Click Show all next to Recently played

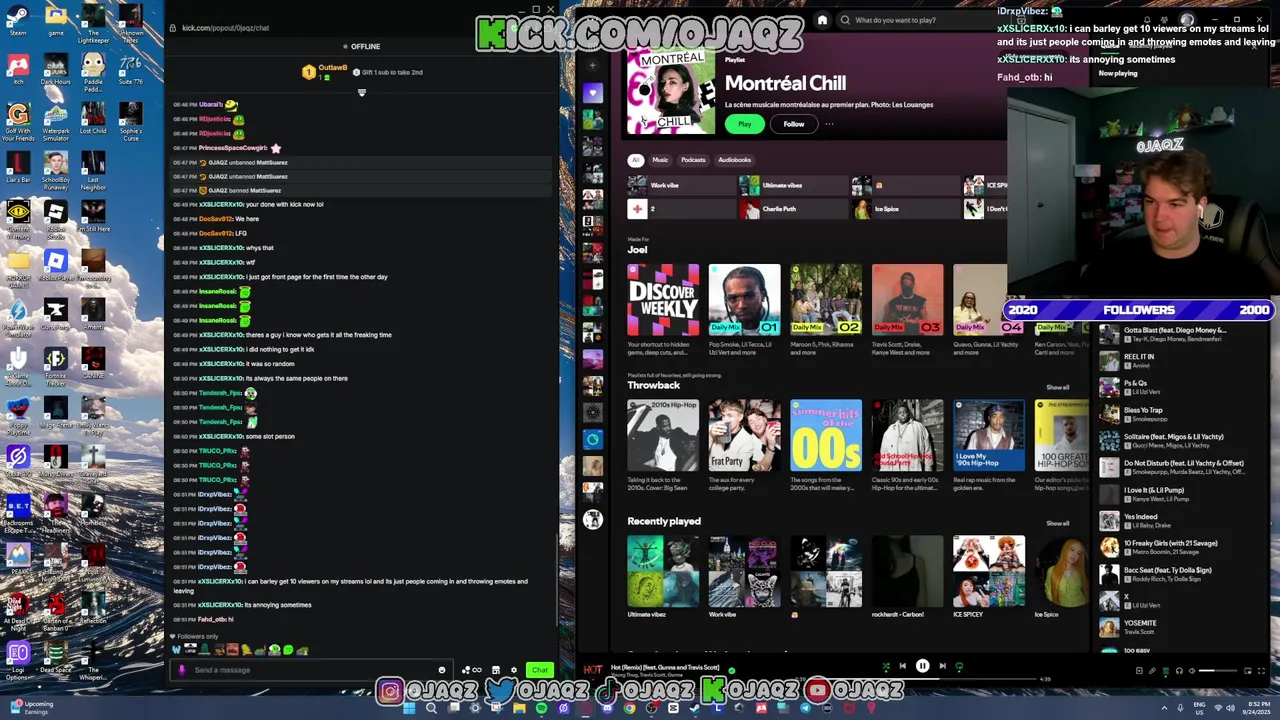point(1057,523)
